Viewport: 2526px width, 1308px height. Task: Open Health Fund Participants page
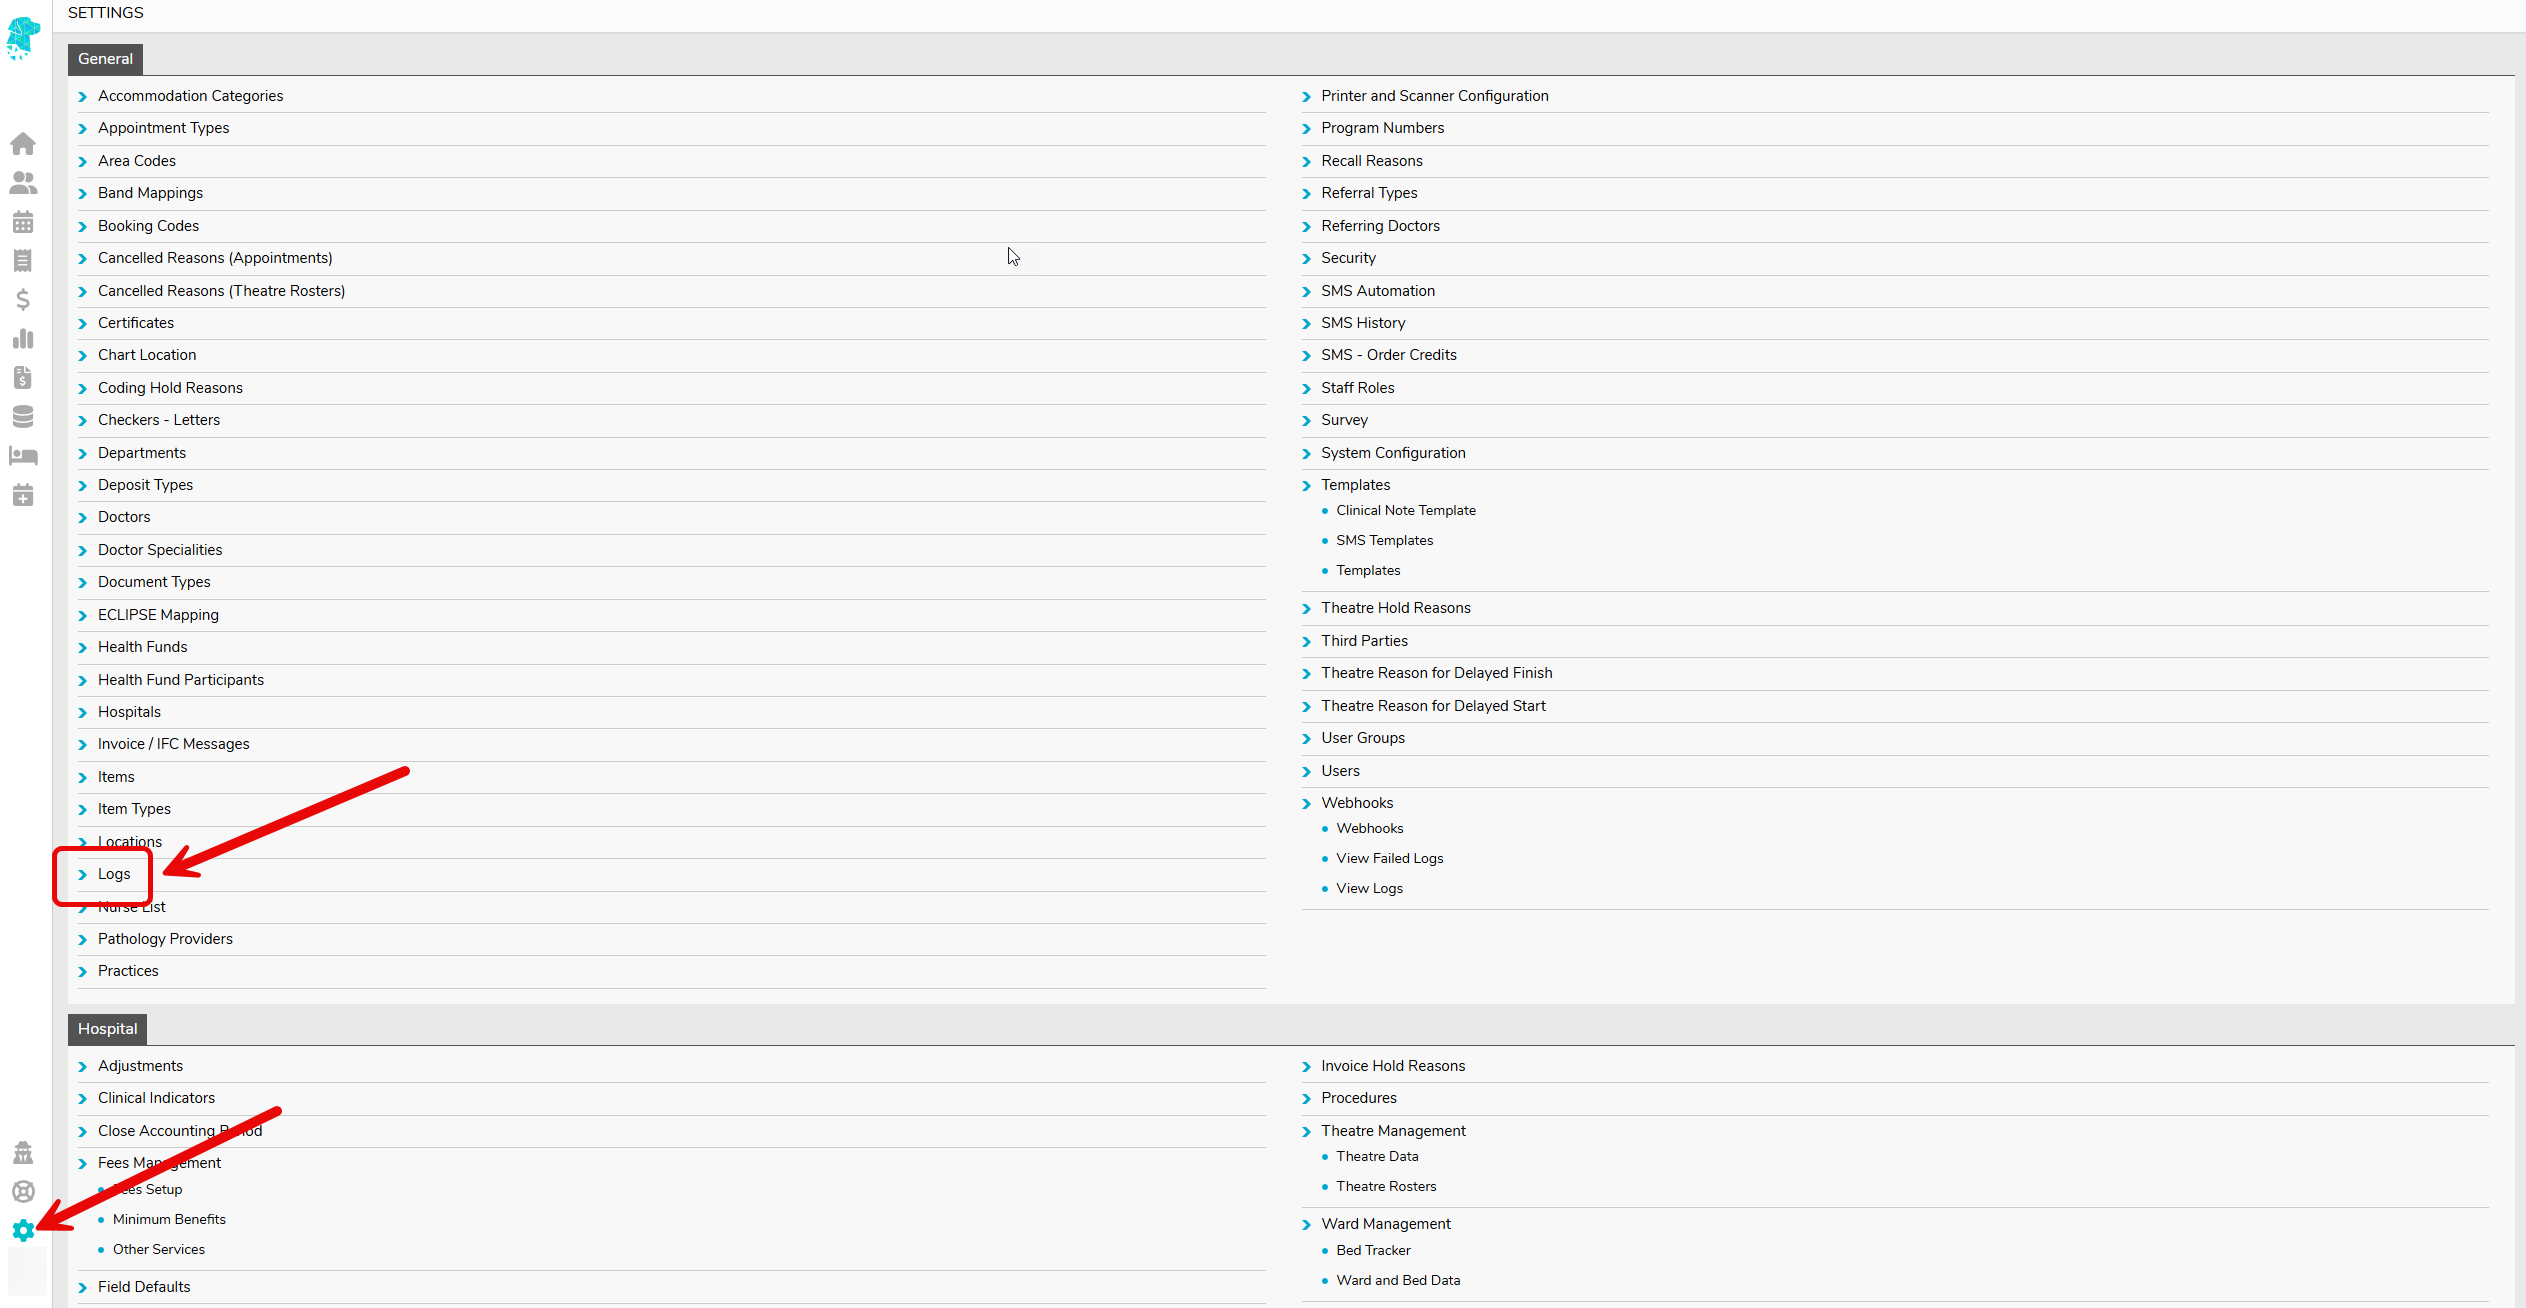(181, 680)
